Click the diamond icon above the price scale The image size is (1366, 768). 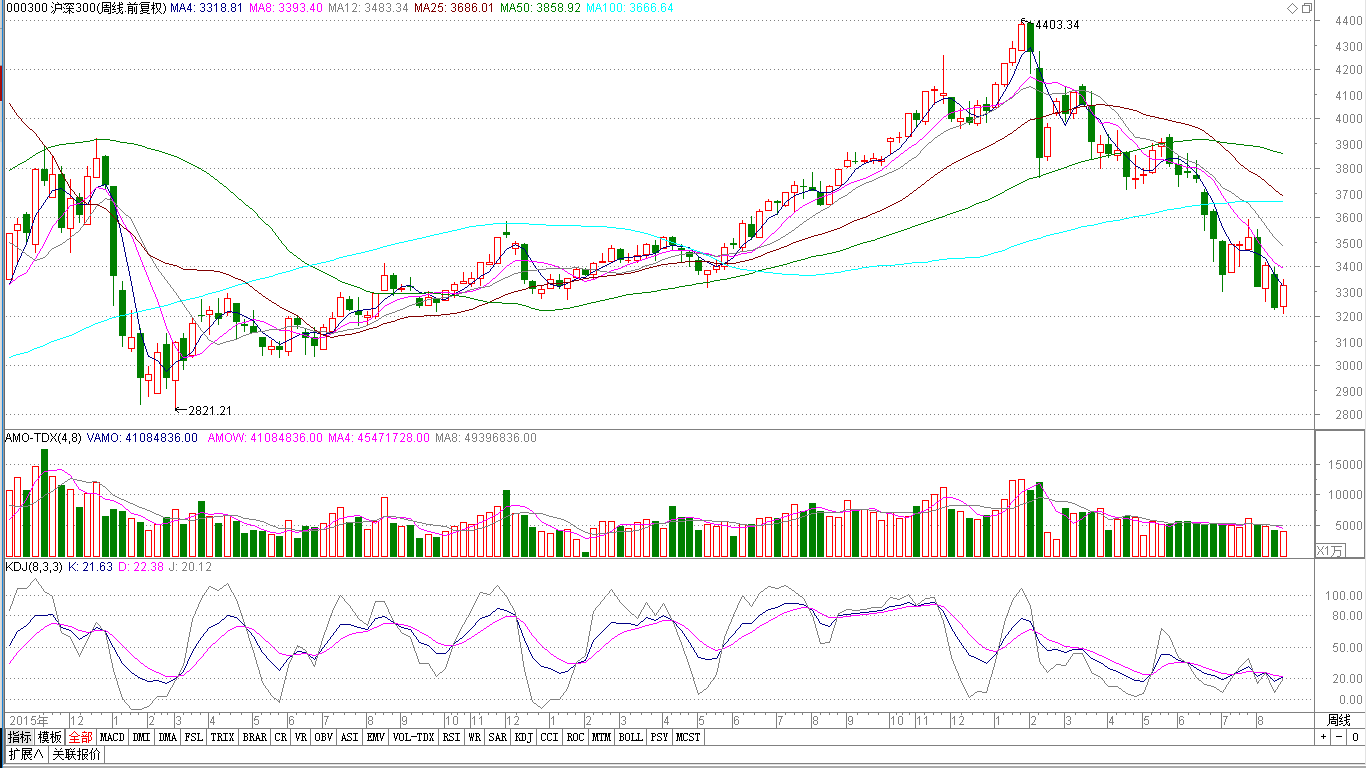[1292, 7]
